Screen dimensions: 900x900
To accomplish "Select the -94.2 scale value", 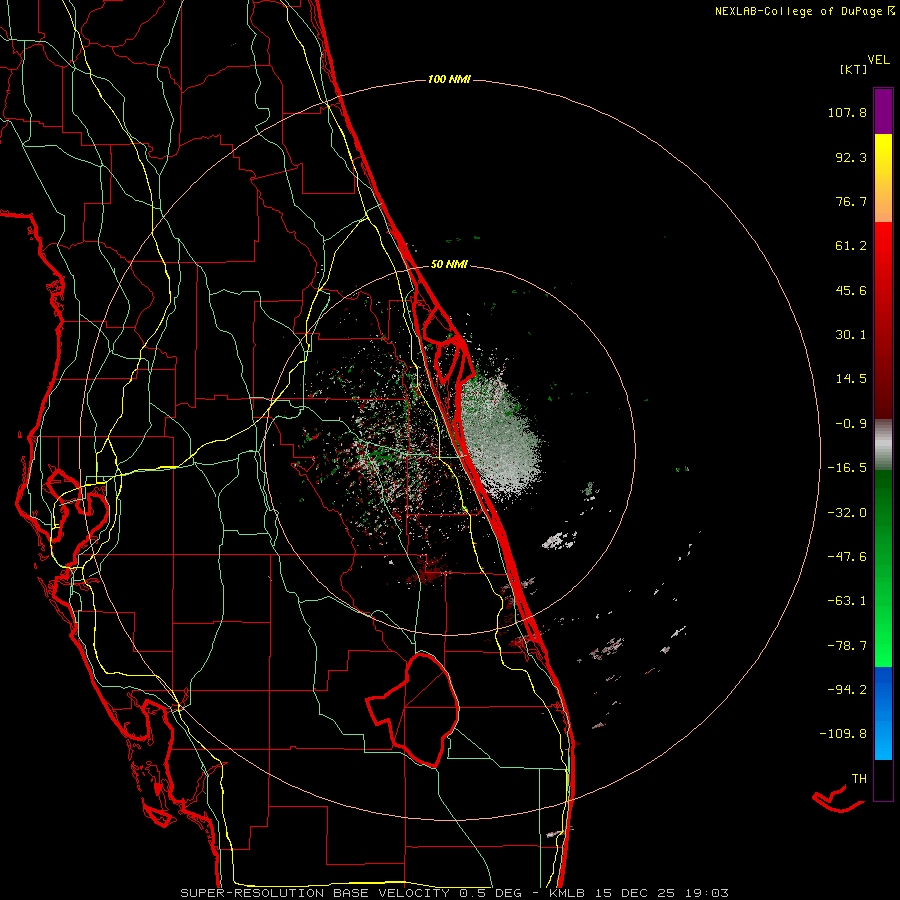I will point(847,689).
